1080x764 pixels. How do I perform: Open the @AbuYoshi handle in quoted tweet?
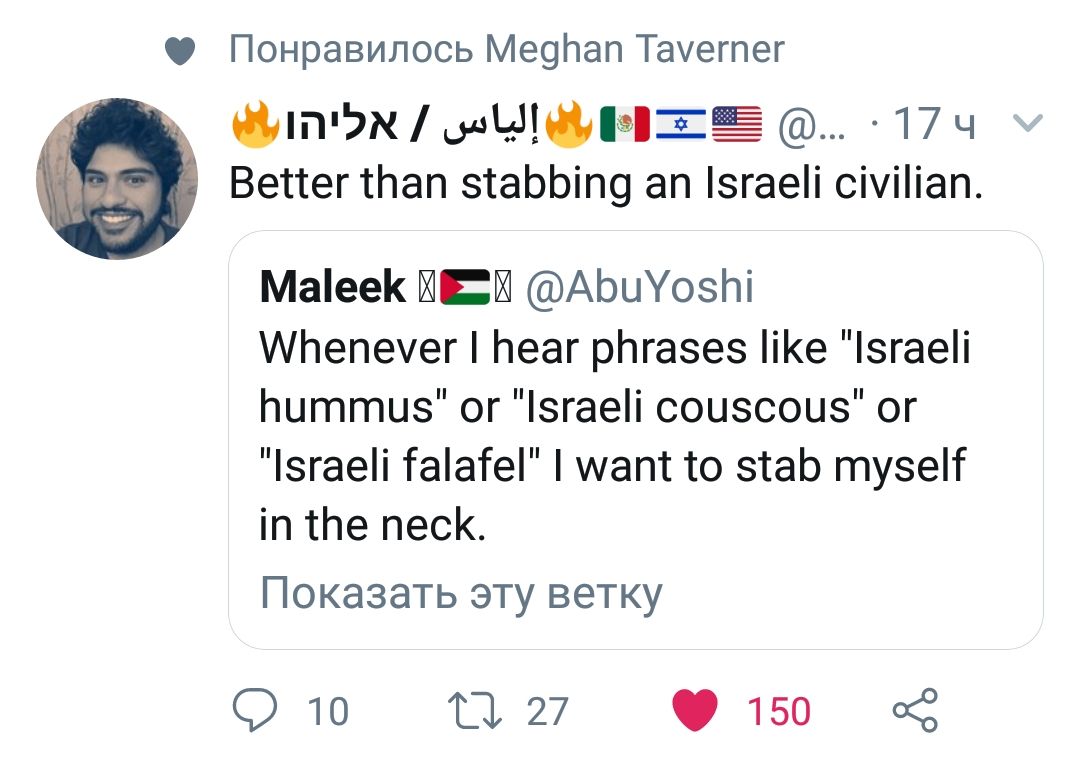tap(638, 288)
